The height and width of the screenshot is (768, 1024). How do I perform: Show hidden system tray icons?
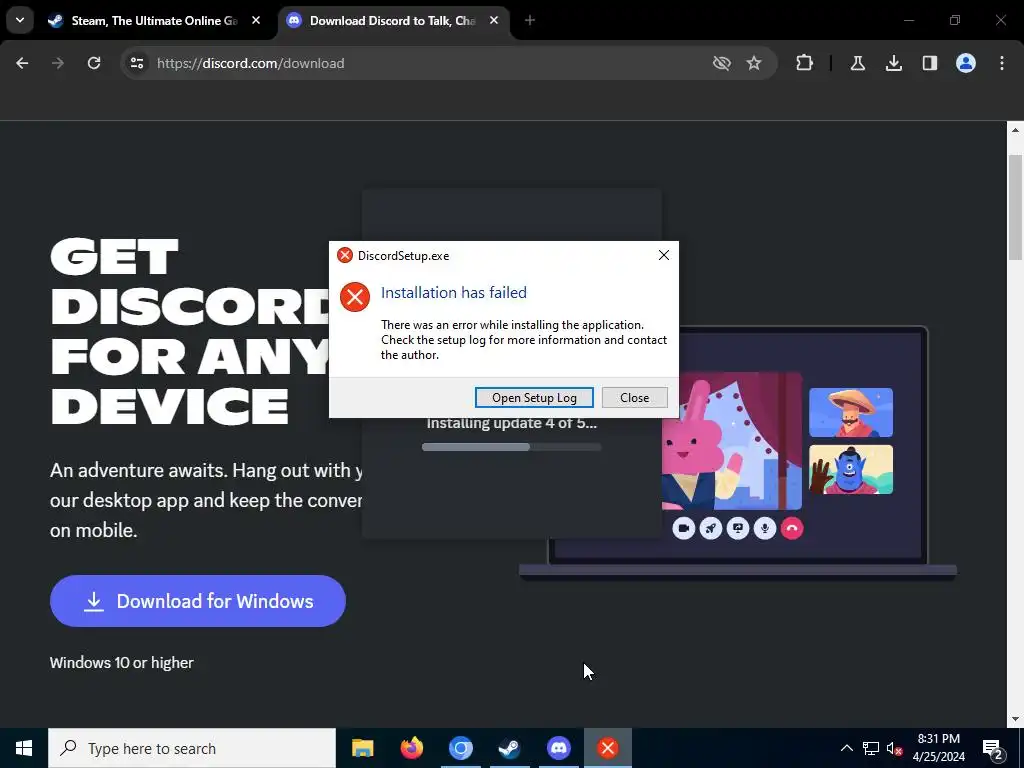846,748
